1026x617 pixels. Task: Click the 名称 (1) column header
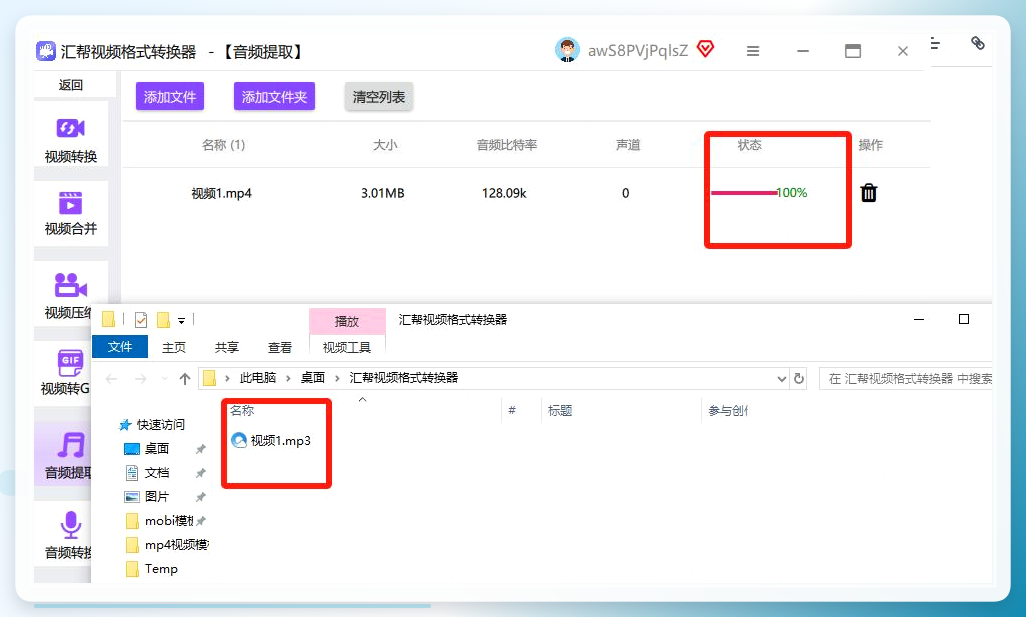tap(223, 145)
